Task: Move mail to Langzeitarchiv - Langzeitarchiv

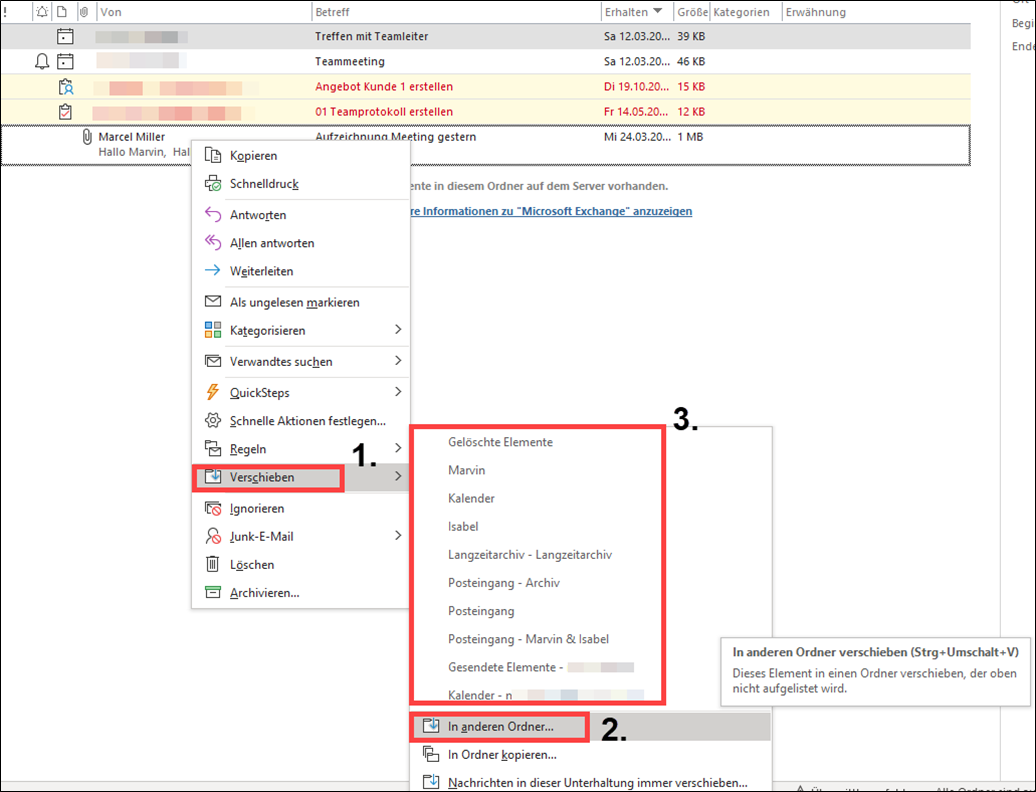Action: [530, 555]
